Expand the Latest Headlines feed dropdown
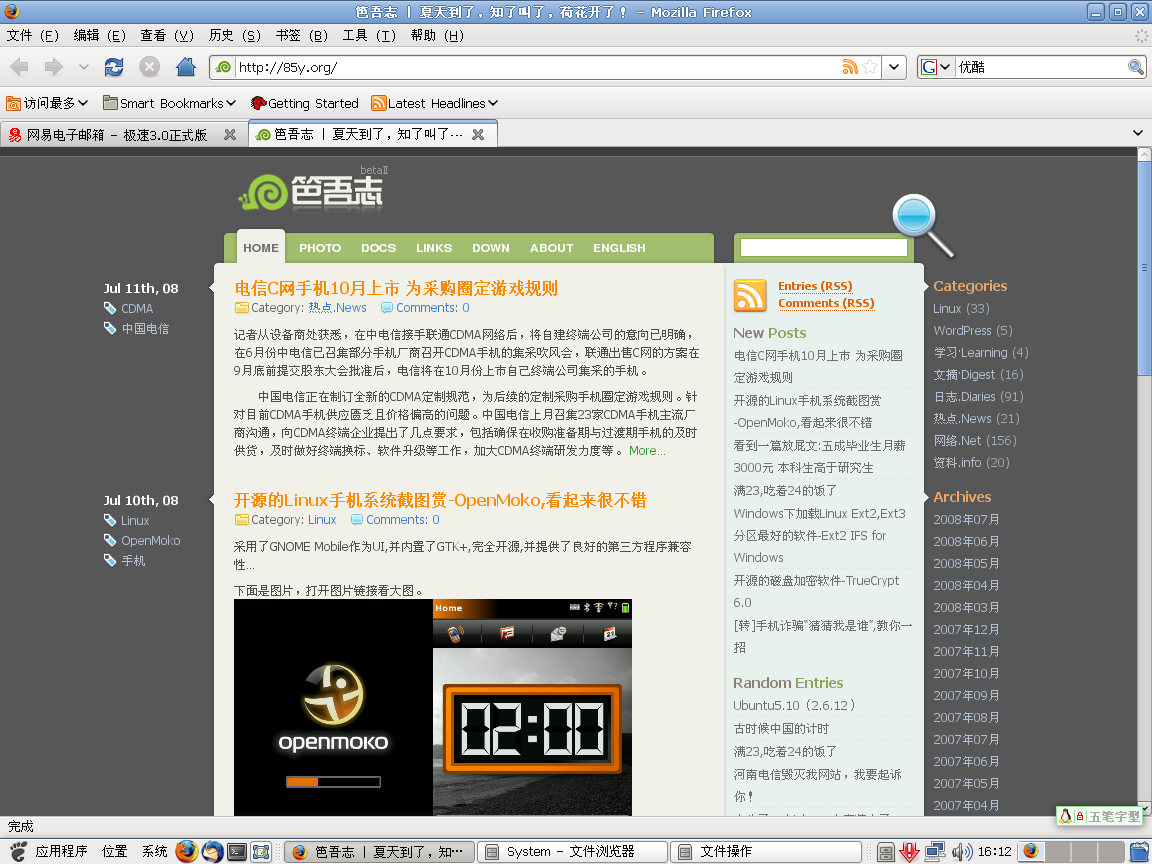 [x=493, y=103]
